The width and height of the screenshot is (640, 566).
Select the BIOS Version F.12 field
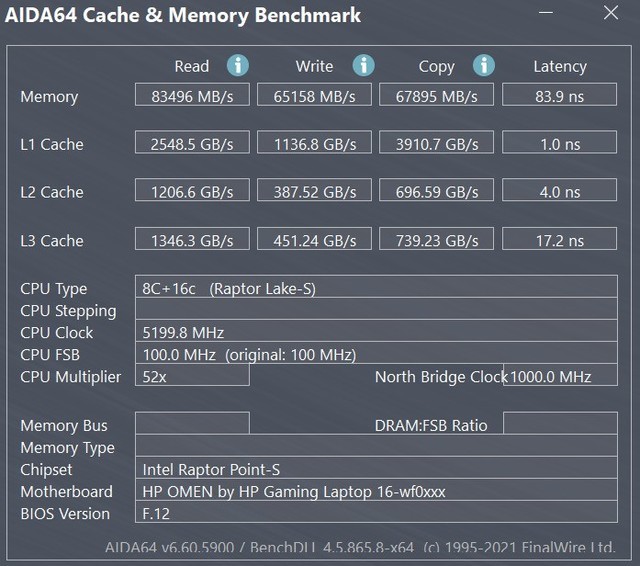click(375, 513)
